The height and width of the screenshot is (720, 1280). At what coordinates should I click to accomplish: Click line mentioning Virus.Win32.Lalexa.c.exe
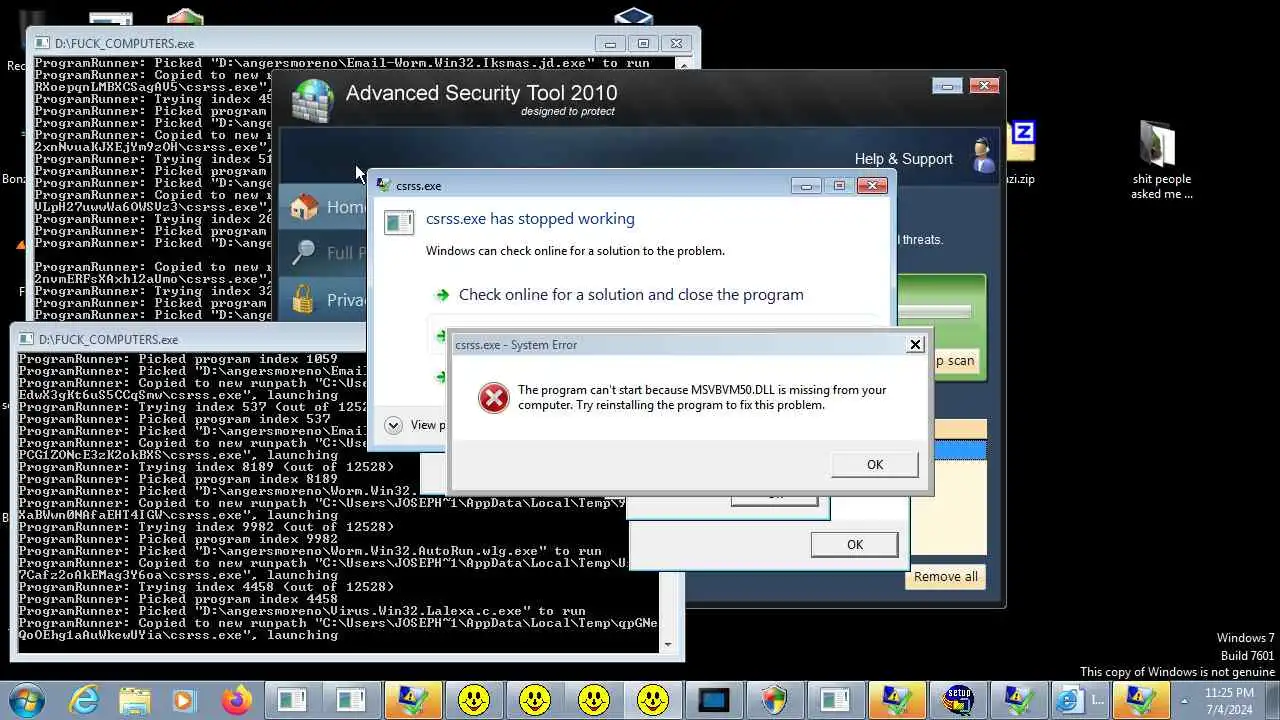[x=302, y=611]
